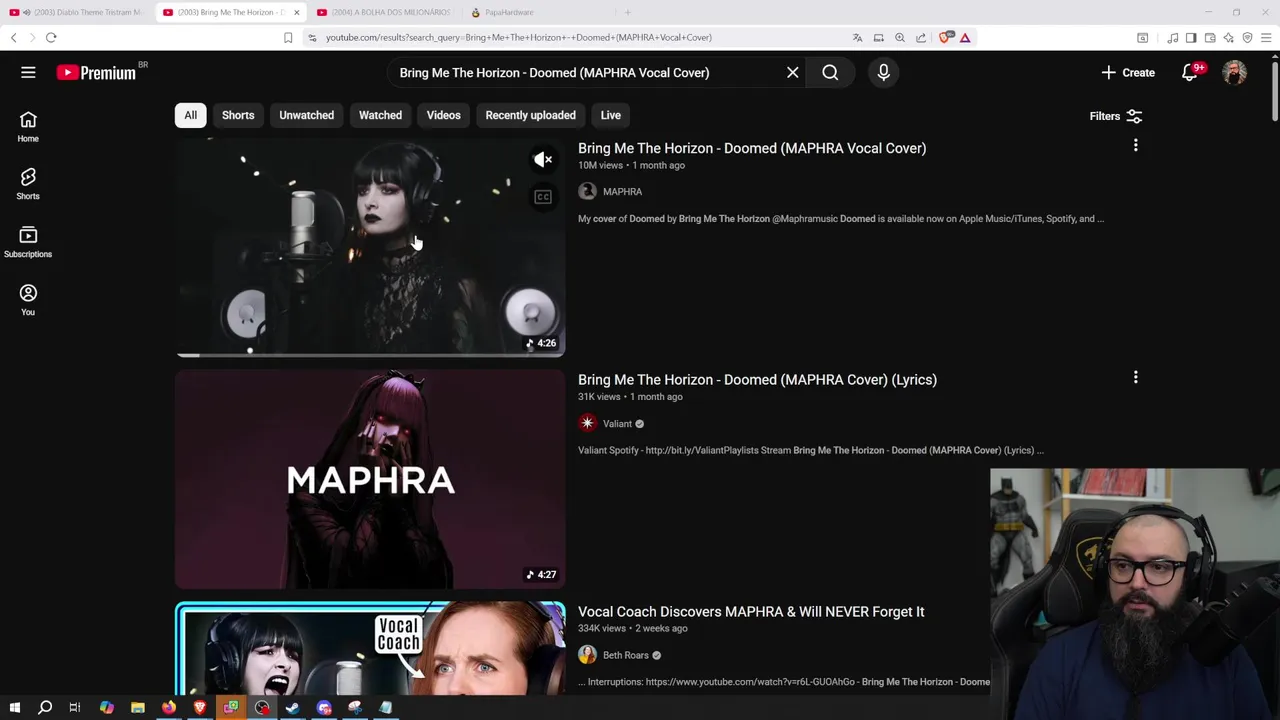Reload the page in the browser

click(51, 37)
